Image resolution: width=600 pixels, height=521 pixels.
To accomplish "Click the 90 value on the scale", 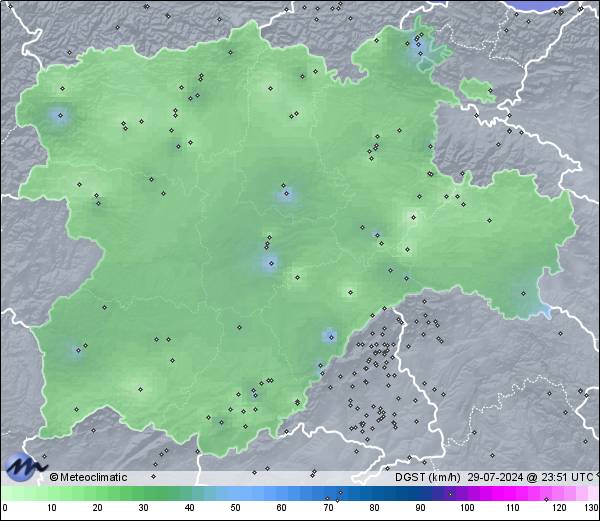I will (420, 508).
